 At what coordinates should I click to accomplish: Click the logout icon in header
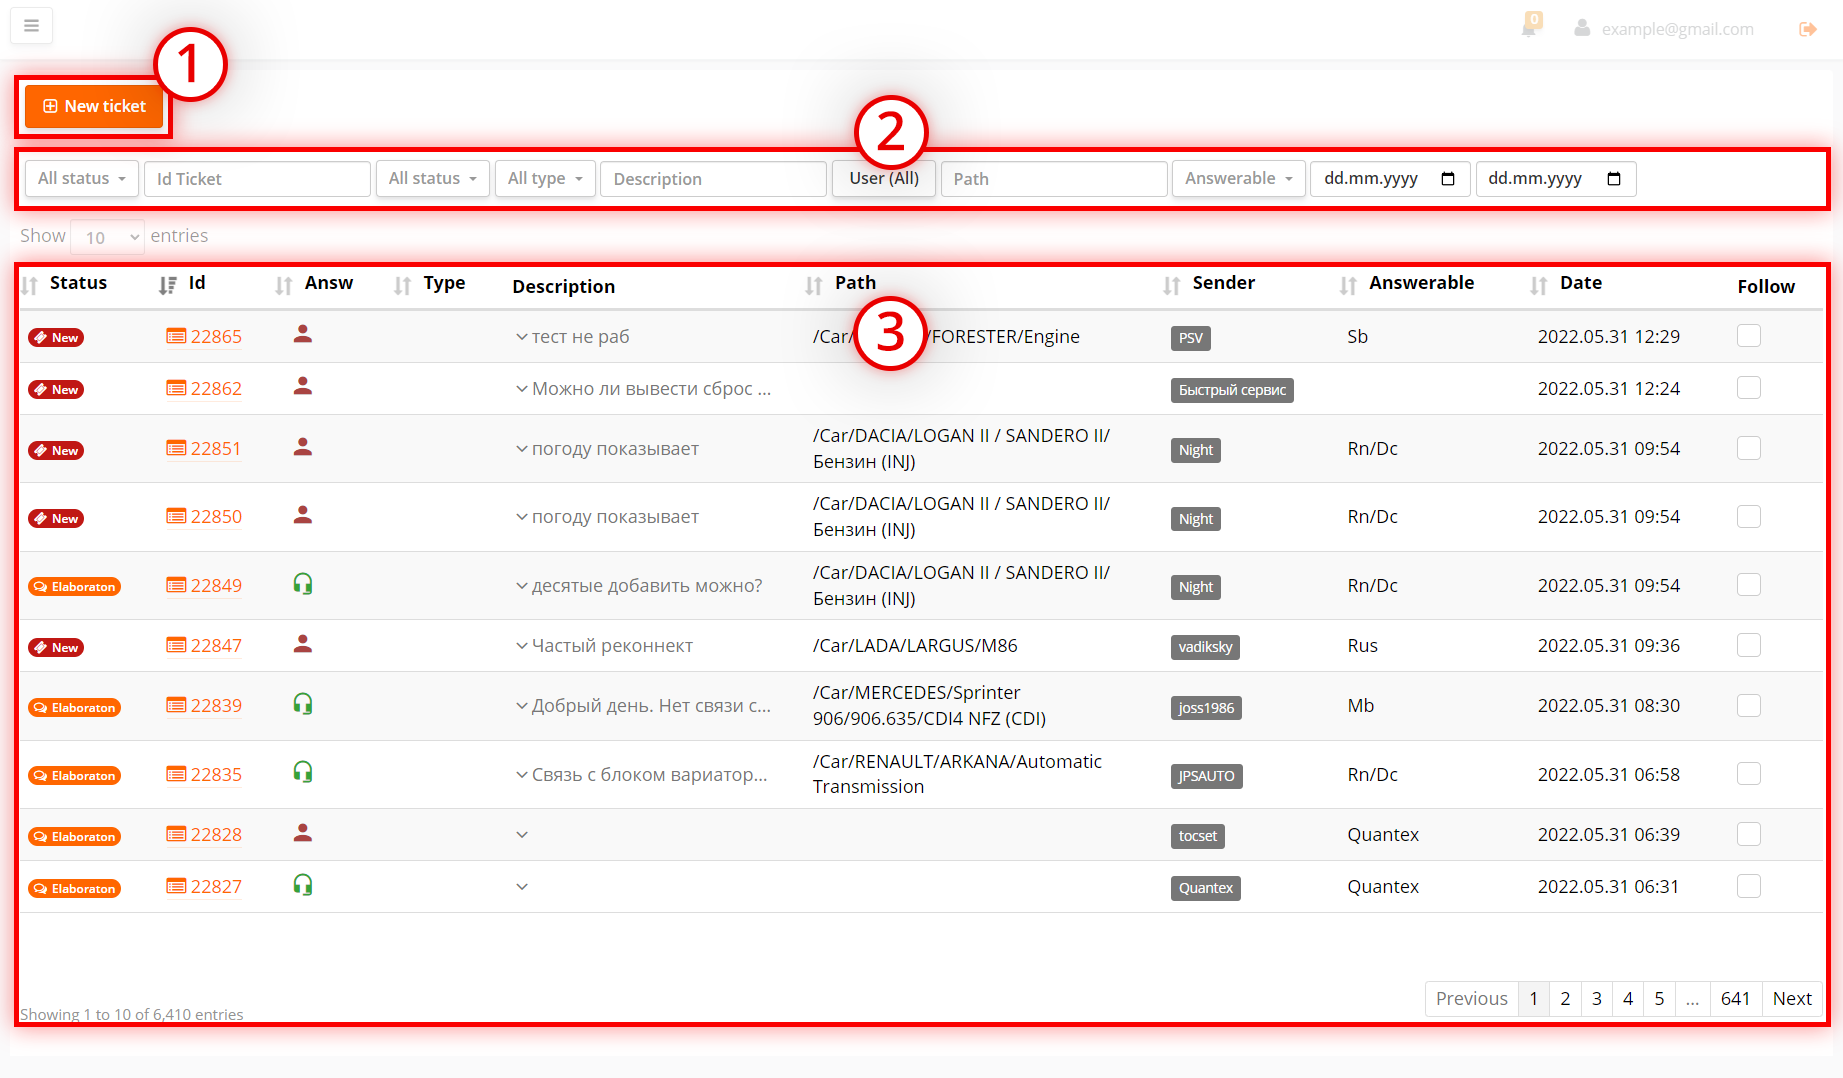click(x=1807, y=29)
